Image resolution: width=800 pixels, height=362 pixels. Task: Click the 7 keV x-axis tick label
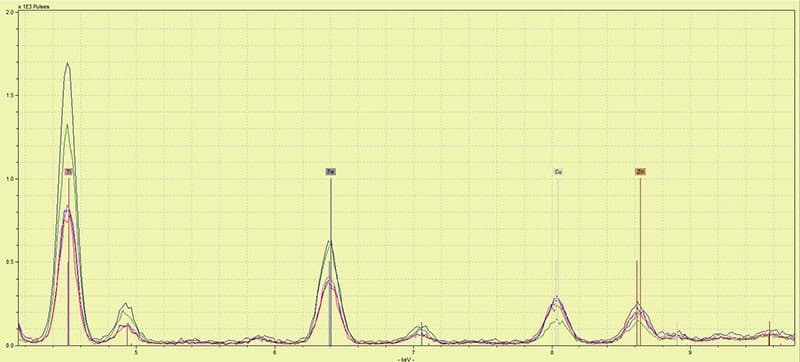tap(413, 351)
